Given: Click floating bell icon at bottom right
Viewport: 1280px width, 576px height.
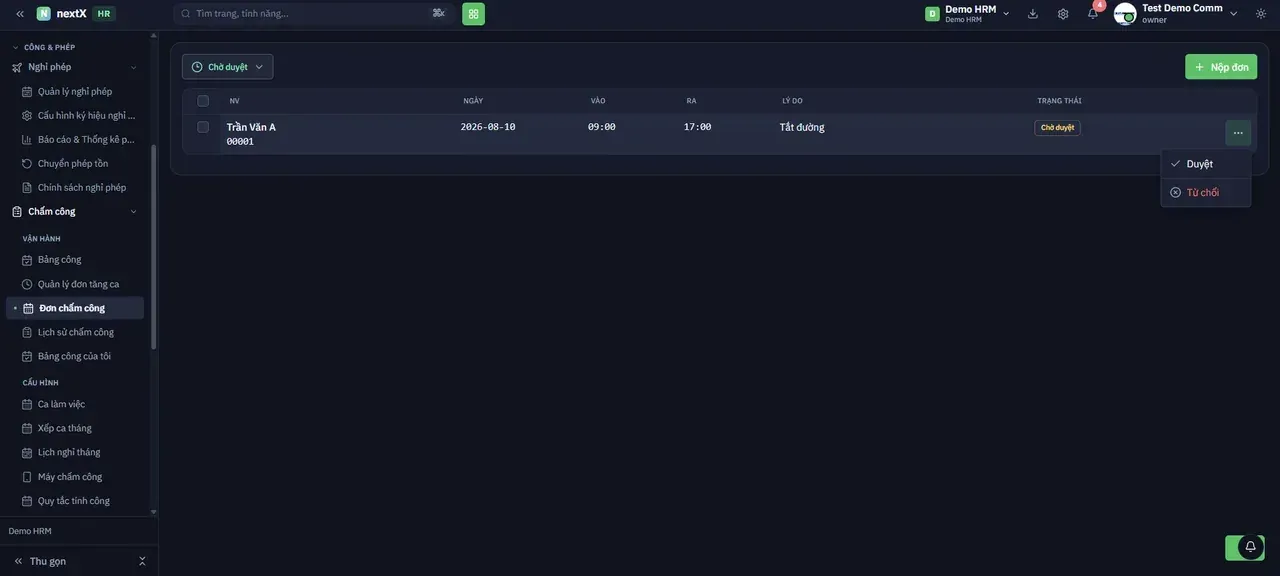Looking at the screenshot, I should point(1250,547).
